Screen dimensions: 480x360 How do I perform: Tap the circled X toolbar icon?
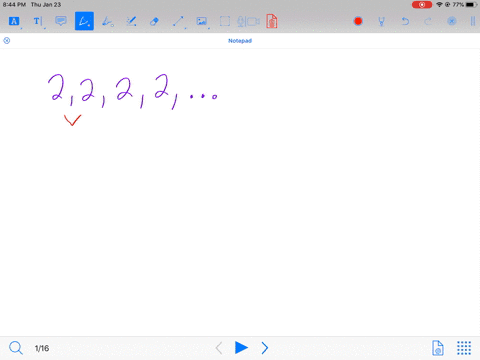pyautogui.click(x=452, y=21)
